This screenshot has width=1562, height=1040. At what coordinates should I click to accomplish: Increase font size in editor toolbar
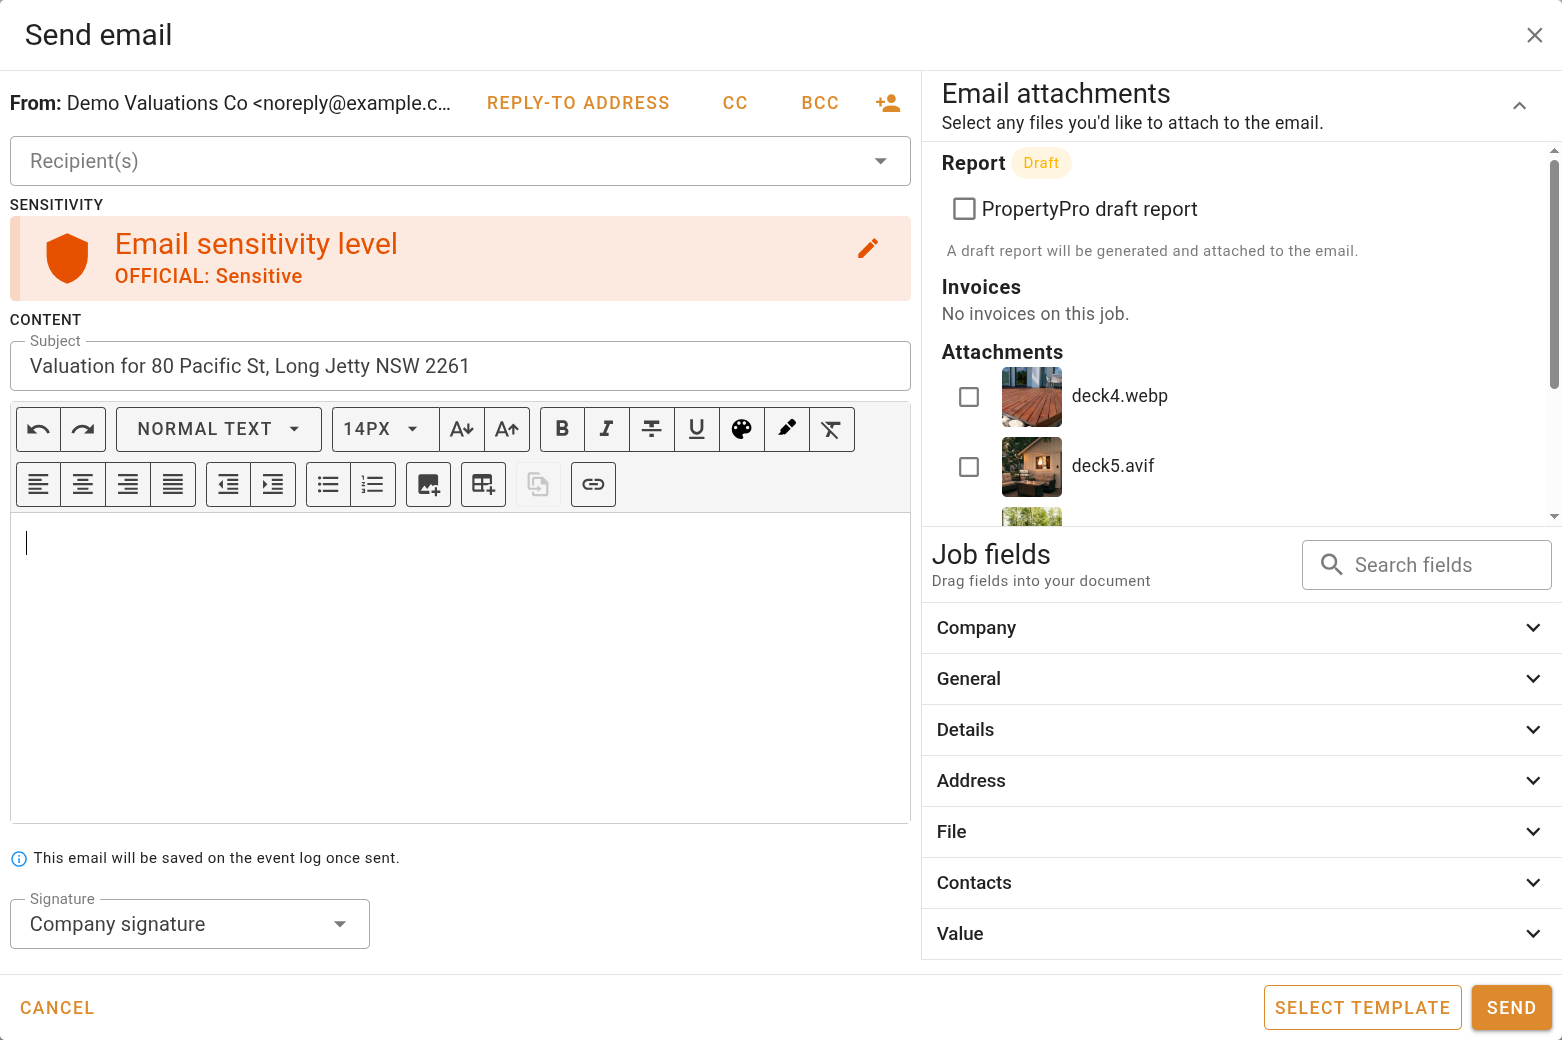coord(507,429)
